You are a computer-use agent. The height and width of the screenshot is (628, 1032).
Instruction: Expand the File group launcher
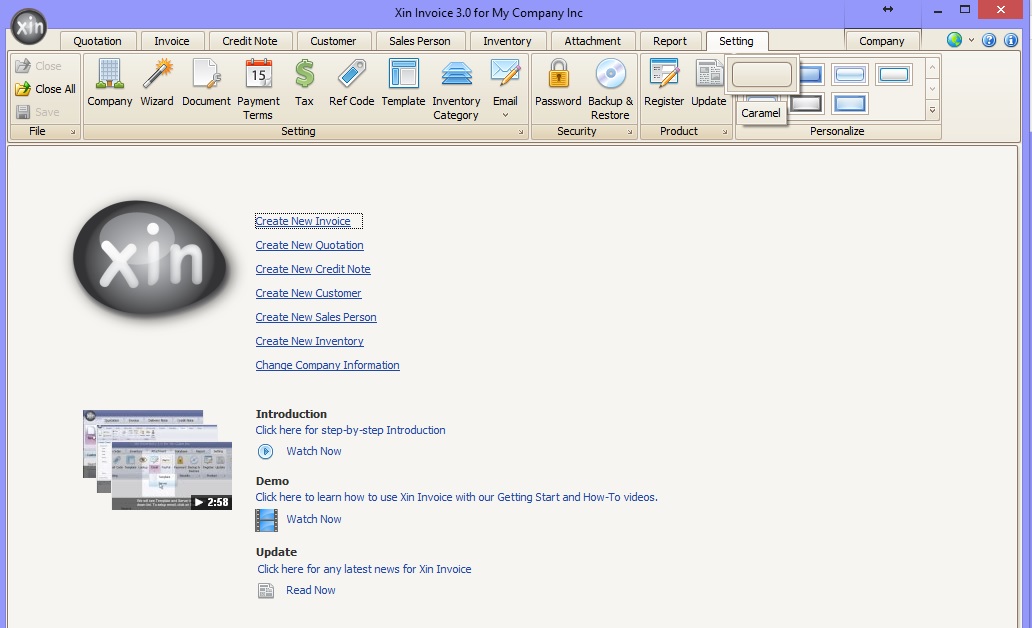click(x=72, y=132)
